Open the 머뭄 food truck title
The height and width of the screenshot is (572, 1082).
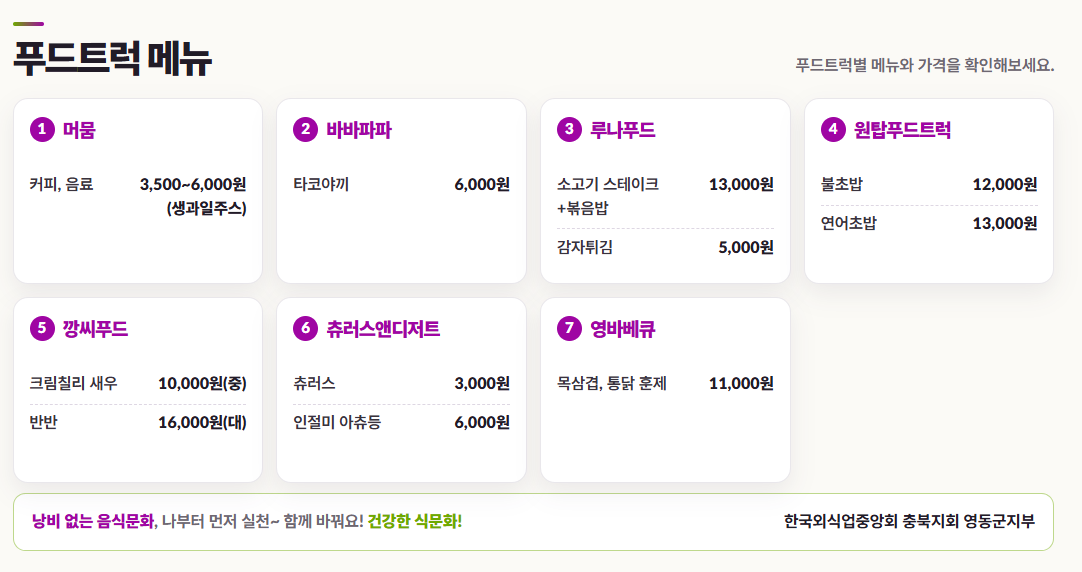tap(79, 130)
